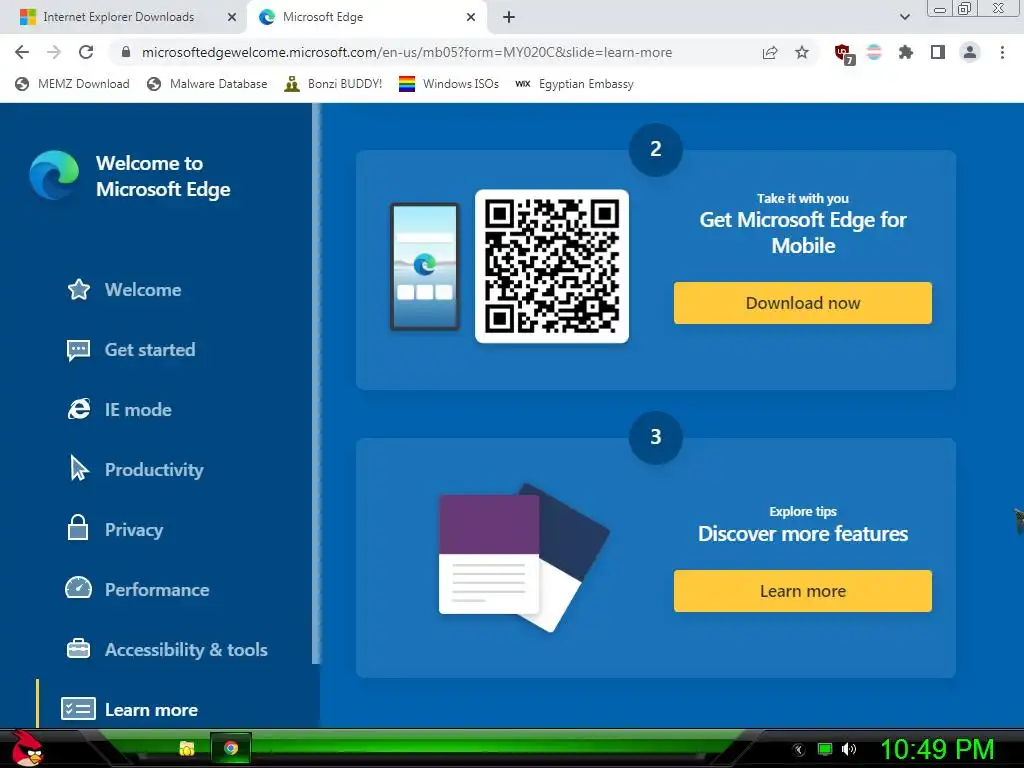Open the Chrome three-dot menu
Screen dimensions: 1024x768
1002,52
